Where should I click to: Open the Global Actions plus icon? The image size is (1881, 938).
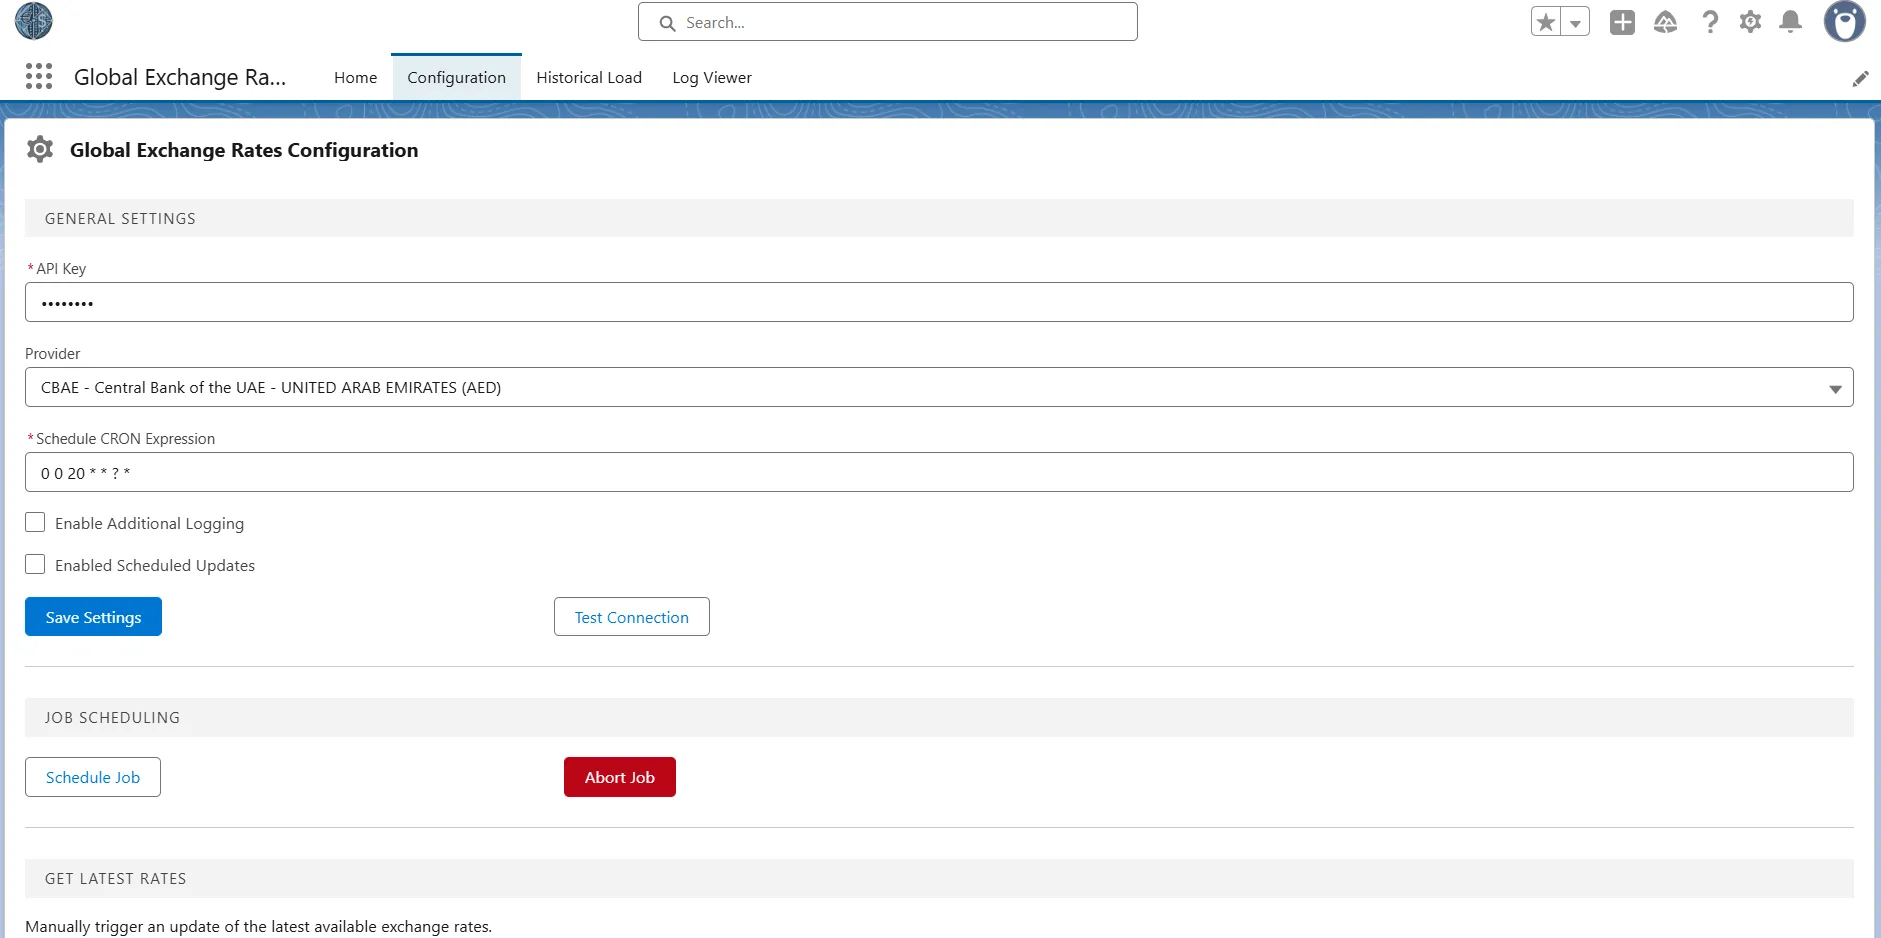(x=1622, y=22)
